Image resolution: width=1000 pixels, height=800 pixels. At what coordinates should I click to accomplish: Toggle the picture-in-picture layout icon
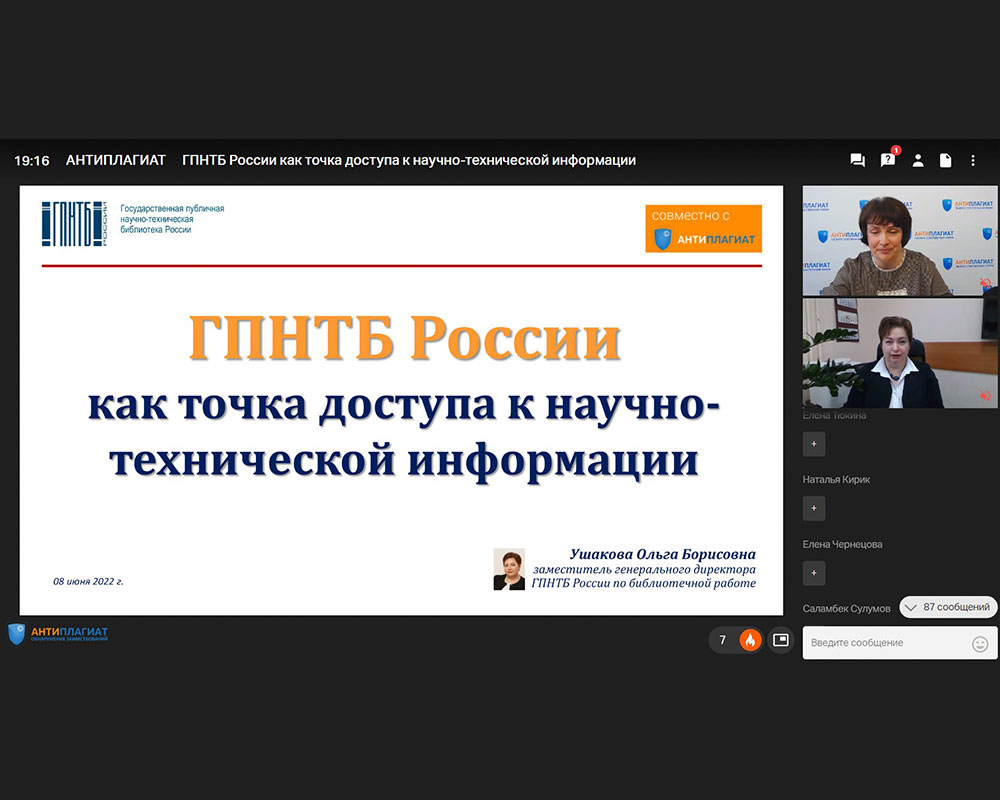pyautogui.click(x=781, y=640)
